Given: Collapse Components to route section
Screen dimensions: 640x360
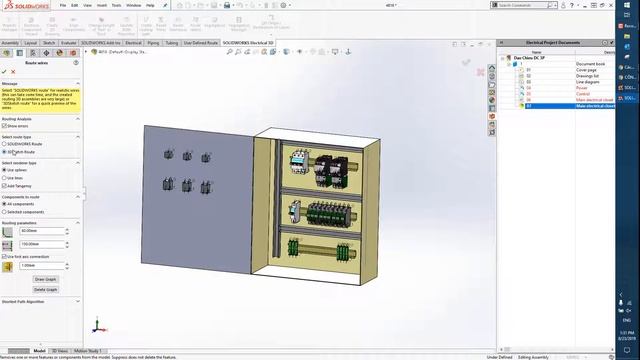Looking at the screenshot, I should (x=78, y=197).
